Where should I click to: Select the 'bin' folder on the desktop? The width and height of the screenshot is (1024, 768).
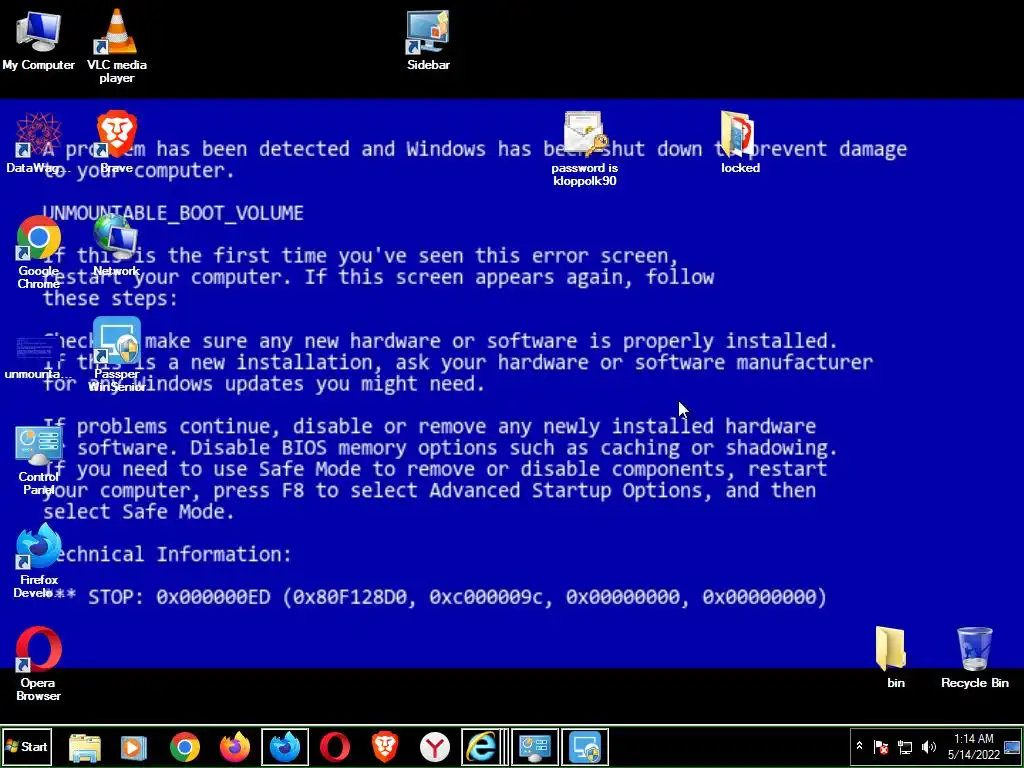click(895, 657)
